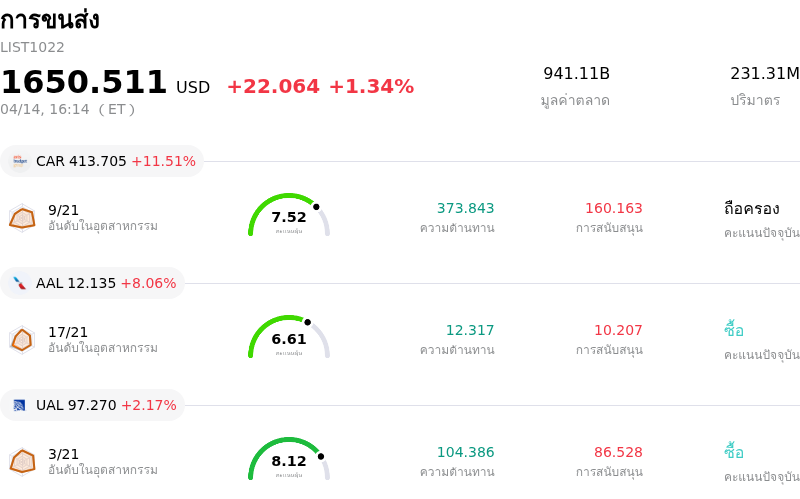Click the CAR ถือครอง rating label
Image resolution: width=800 pixels, height=499 pixels.
pyautogui.click(x=751, y=209)
